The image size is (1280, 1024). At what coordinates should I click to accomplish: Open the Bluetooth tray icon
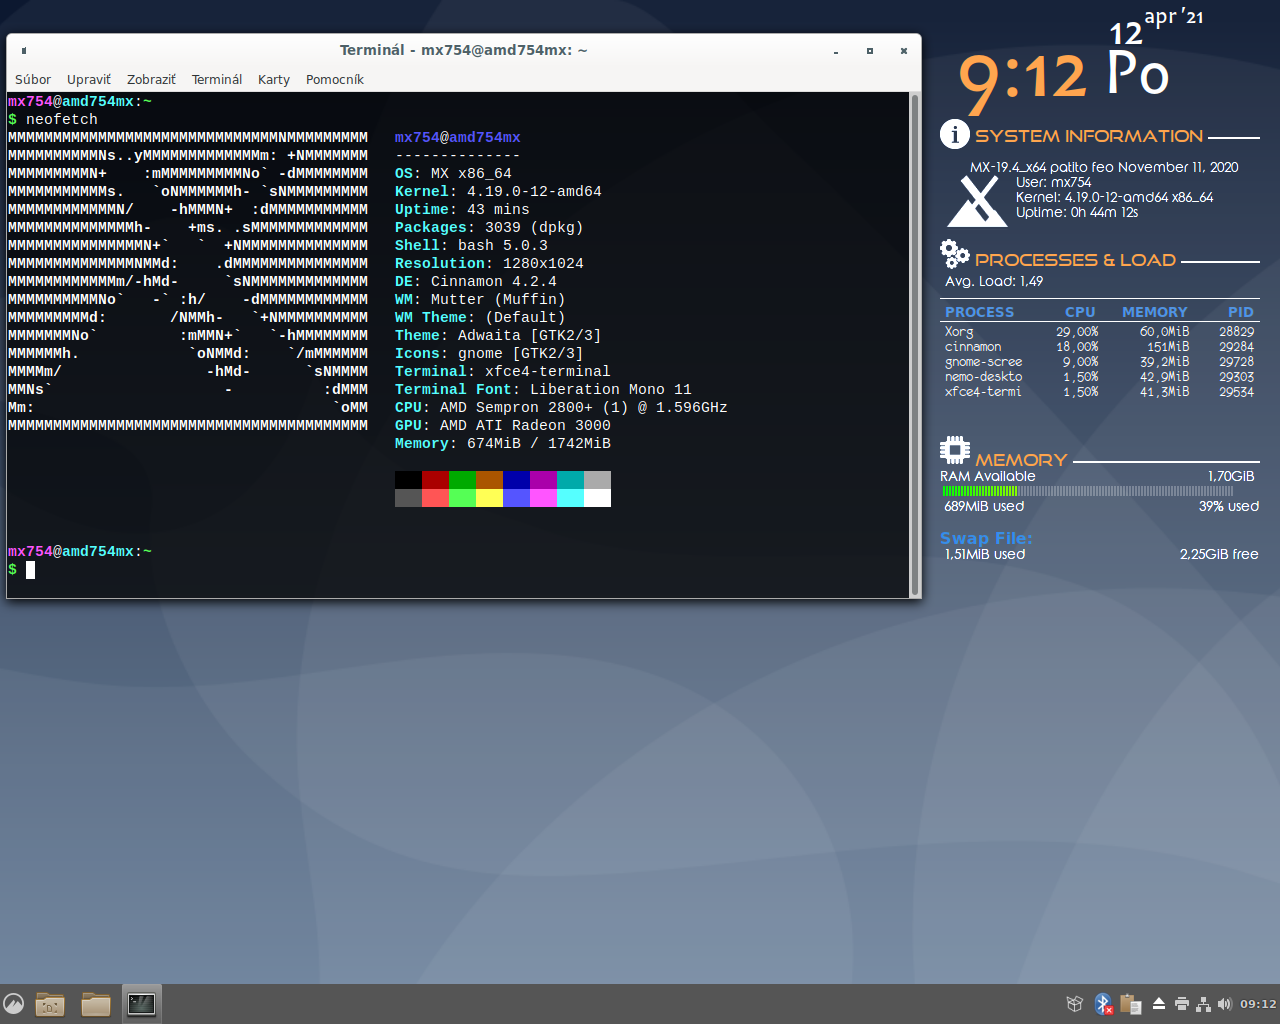pos(1103,1004)
